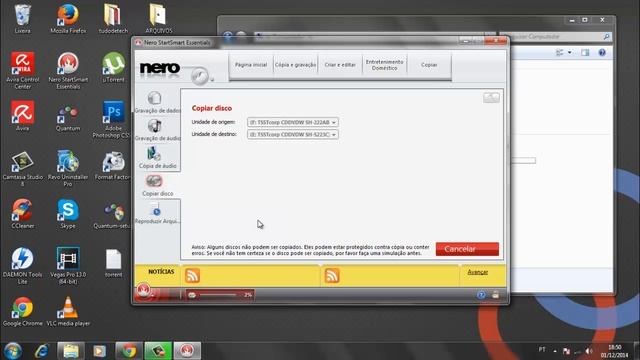The image size is (640, 360).
Task: Click the first news RSS feed icon
Action: [x=192, y=276]
